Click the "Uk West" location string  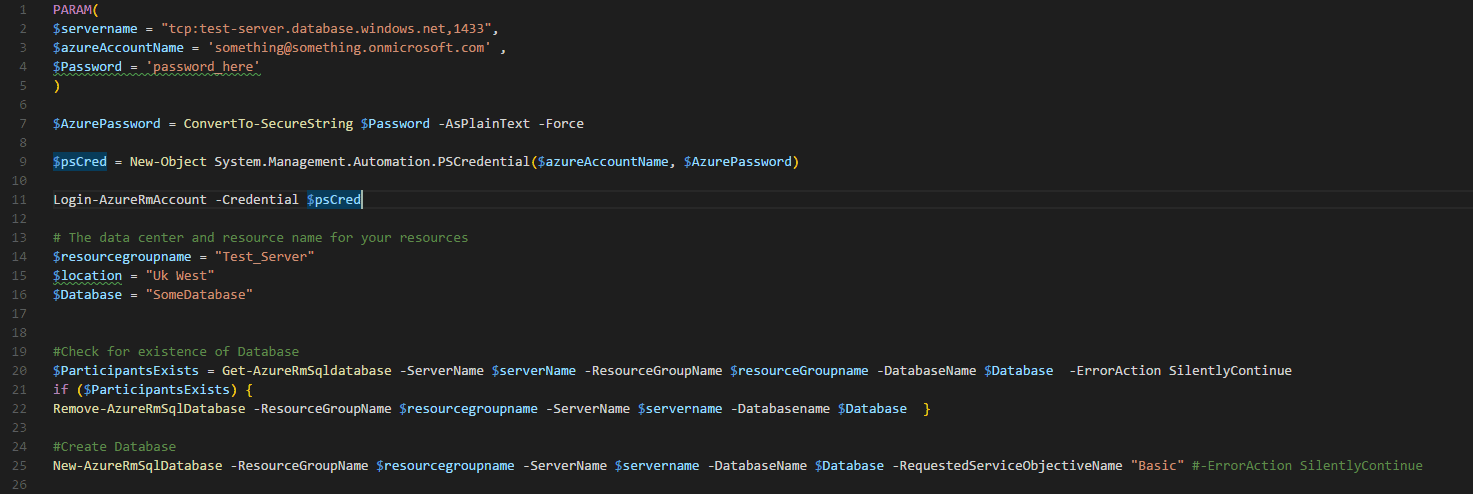pyautogui.click(x=180, y=276)
